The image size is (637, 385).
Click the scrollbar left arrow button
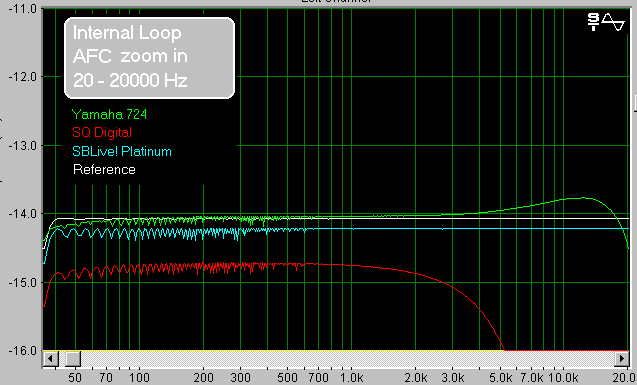(x=51, y=359)
